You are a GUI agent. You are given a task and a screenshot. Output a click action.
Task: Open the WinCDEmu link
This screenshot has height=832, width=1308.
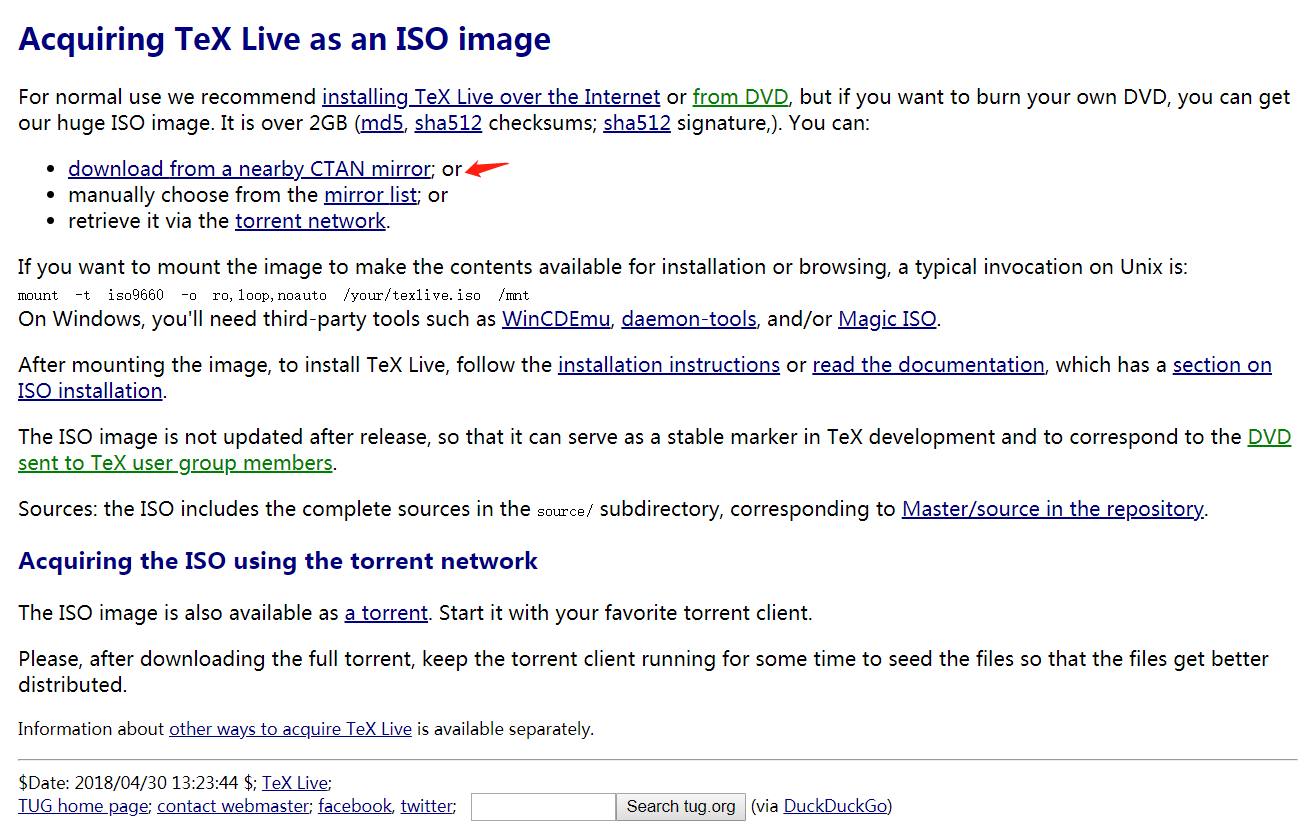pyautogui.click(x=556, y=319)
